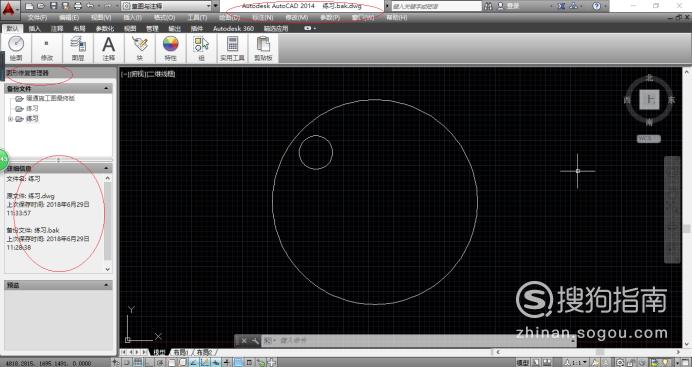The height and width of the screenshot is (367, 692).
Task: Click the New file quick-access icon
Action: tap(29, 6)
